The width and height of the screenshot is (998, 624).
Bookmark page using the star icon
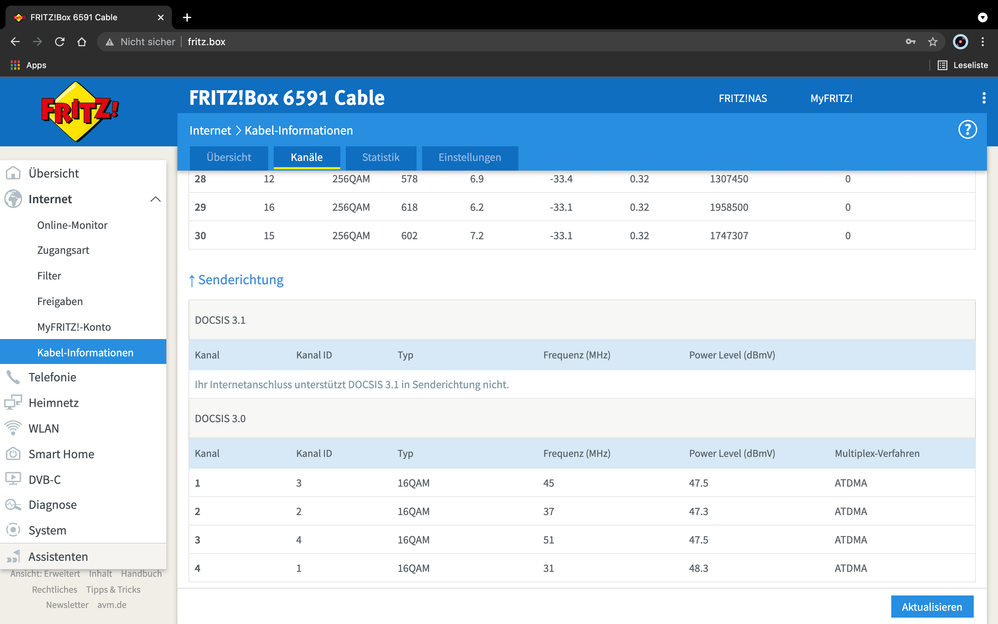point(933,42)
